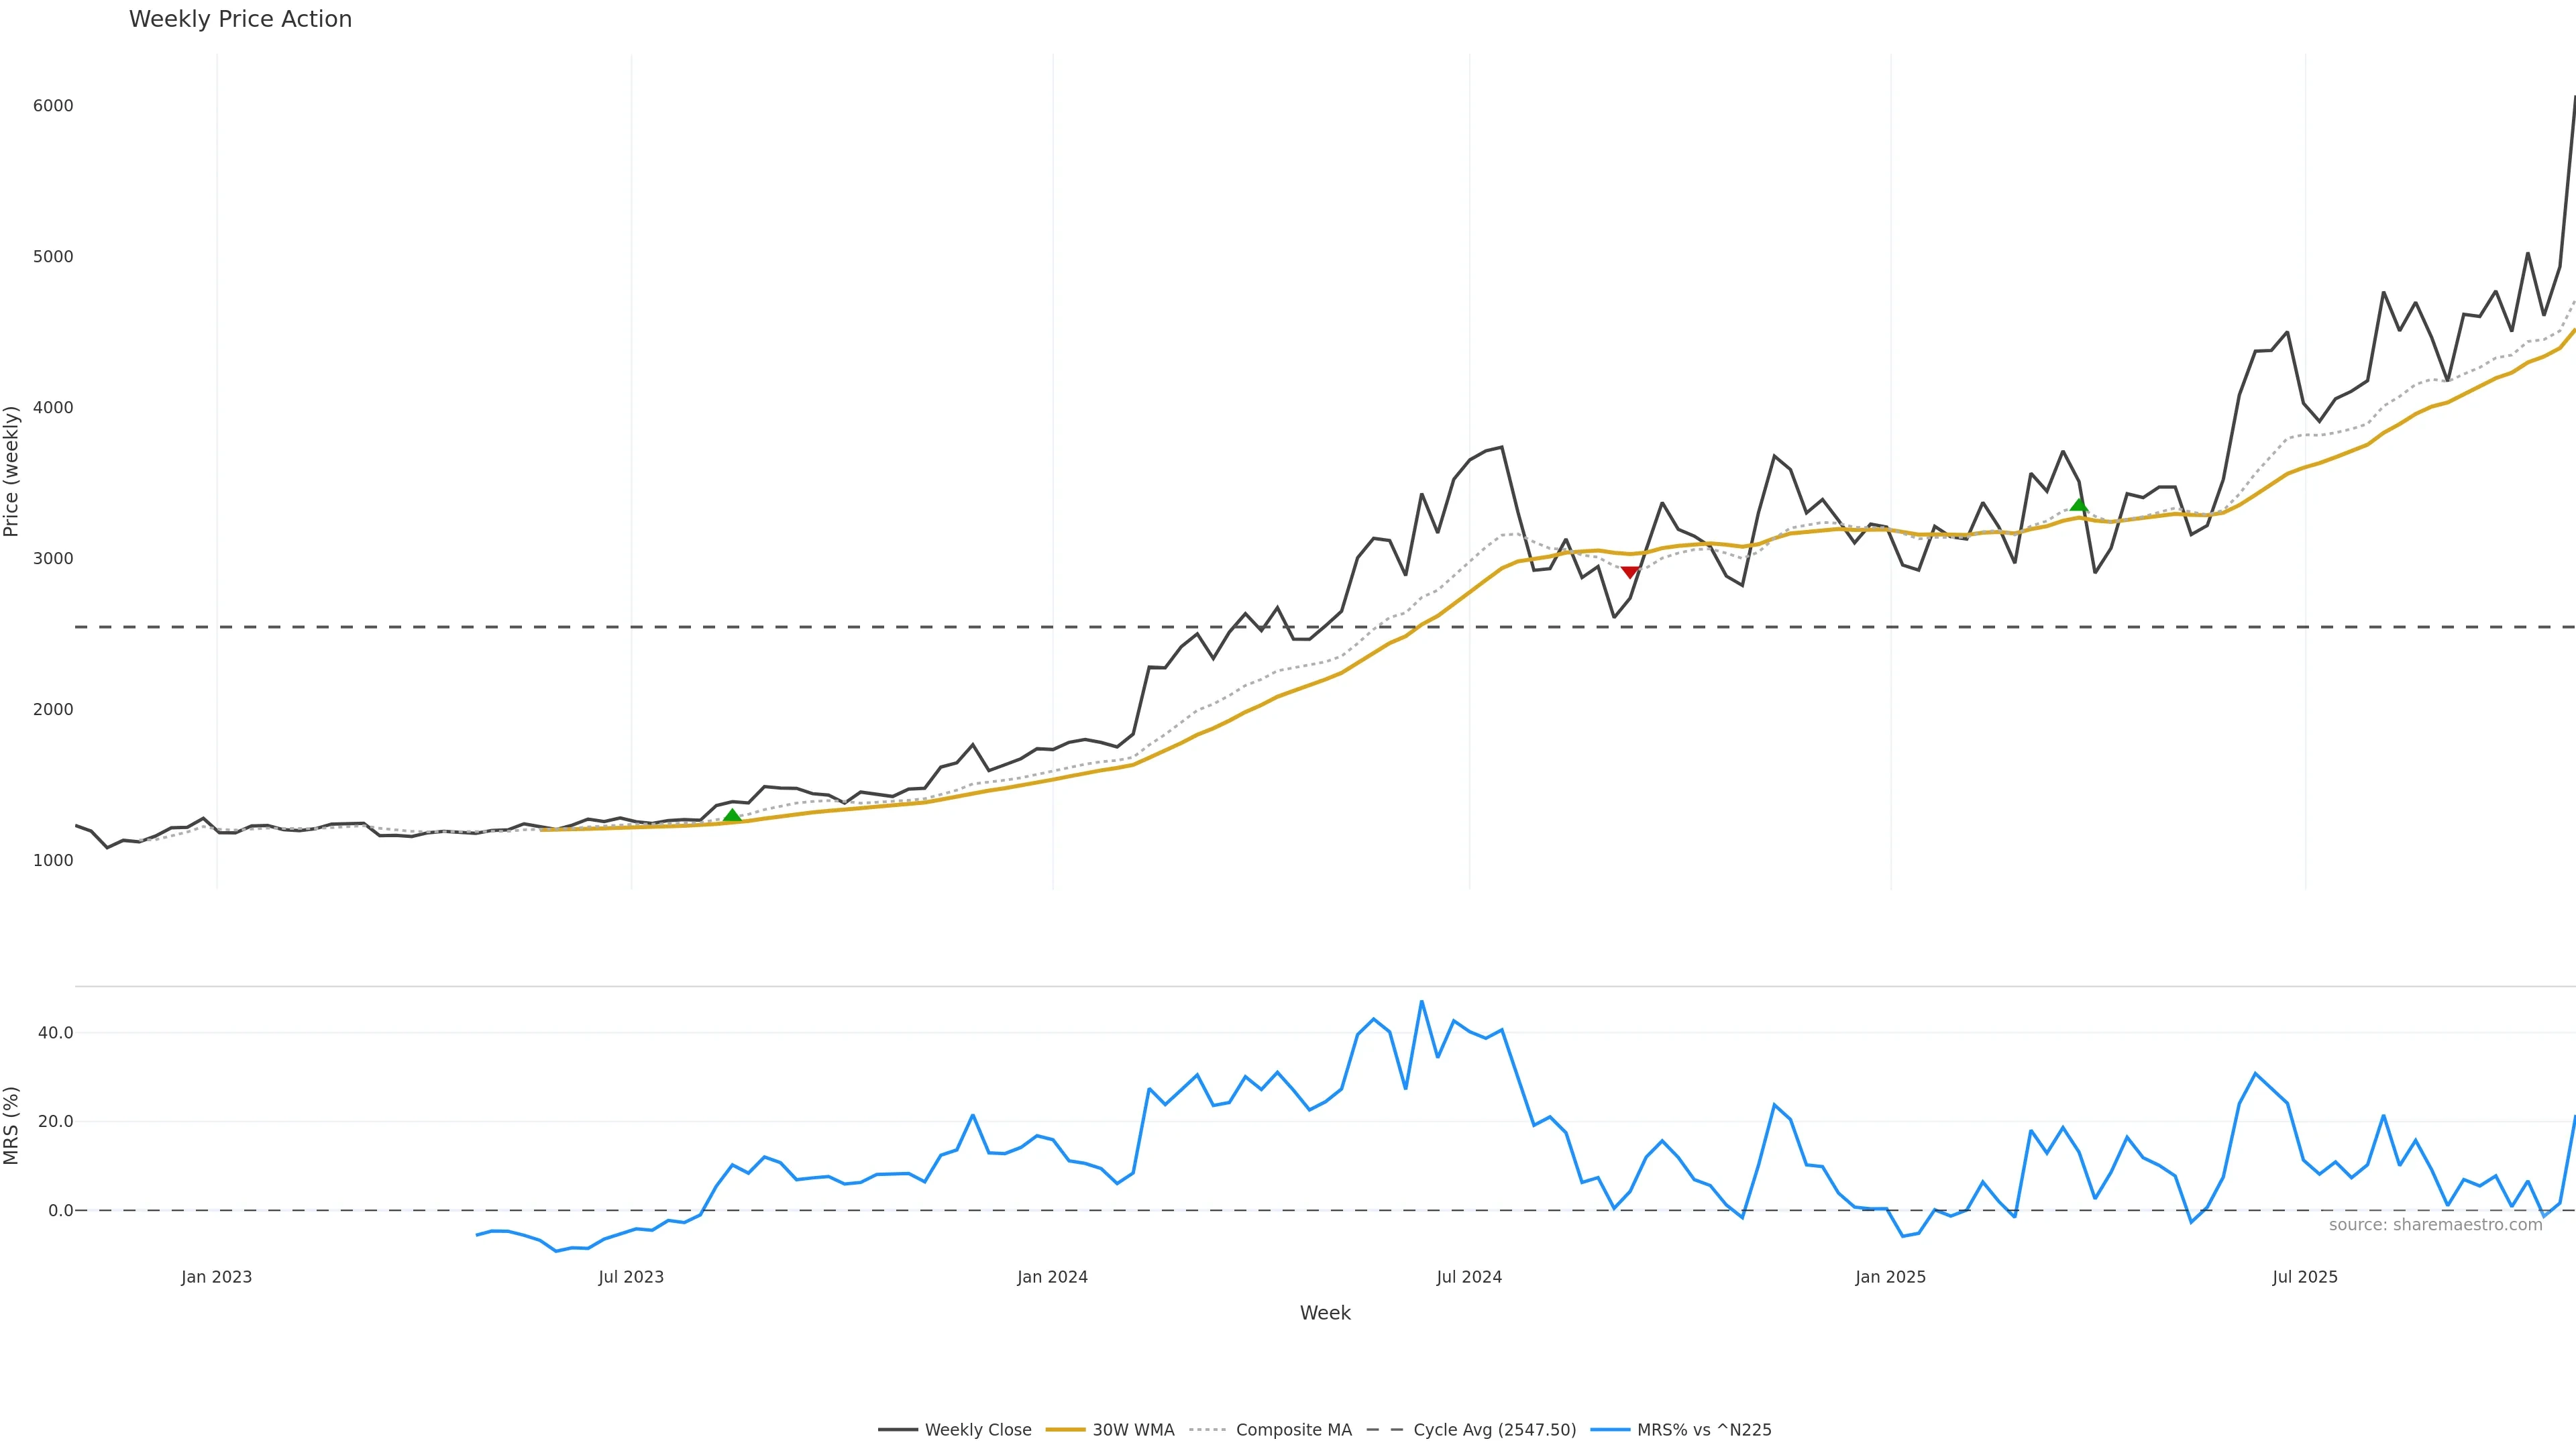The height and width of the screenshot is (1449, 2576).
Task: Toggle the Cycle Avg (2547.50) legend entry
Action: click(x=1494, y=1430)
